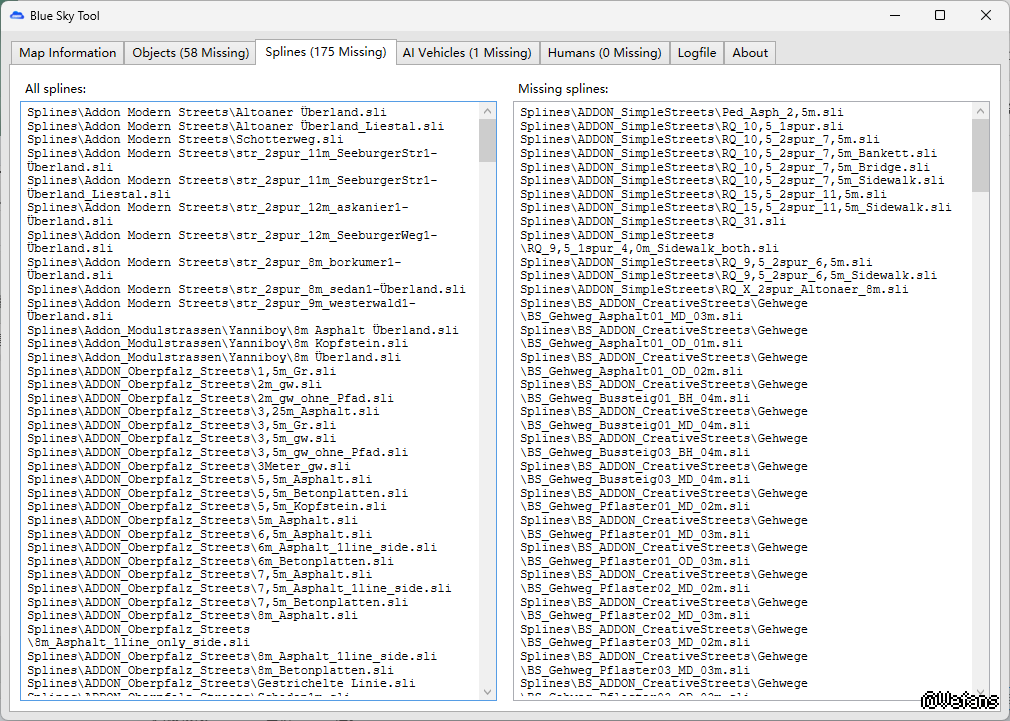Open the Logfile tab

pos(697,53)
